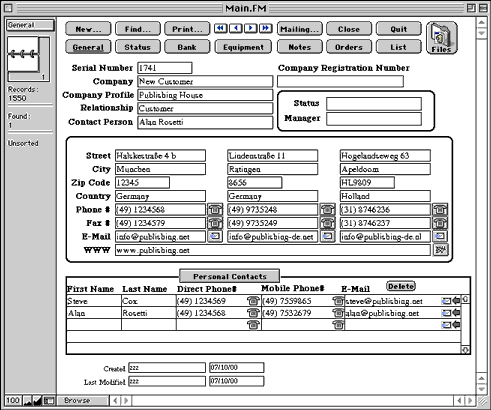Click the Street field Lindenstraße 11

pos(273,156)
